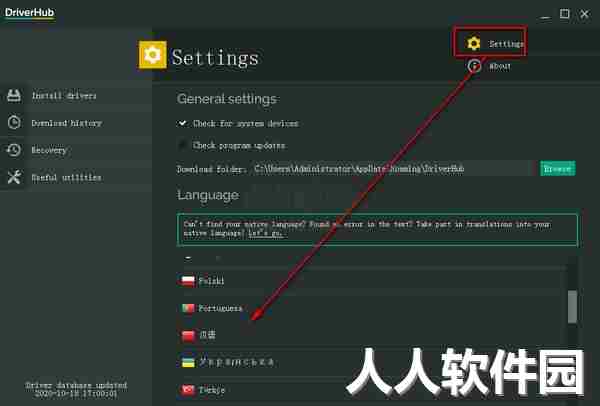Screen dimensions: 600x406
Task: Click the About info icon
Action: [474, 66]
